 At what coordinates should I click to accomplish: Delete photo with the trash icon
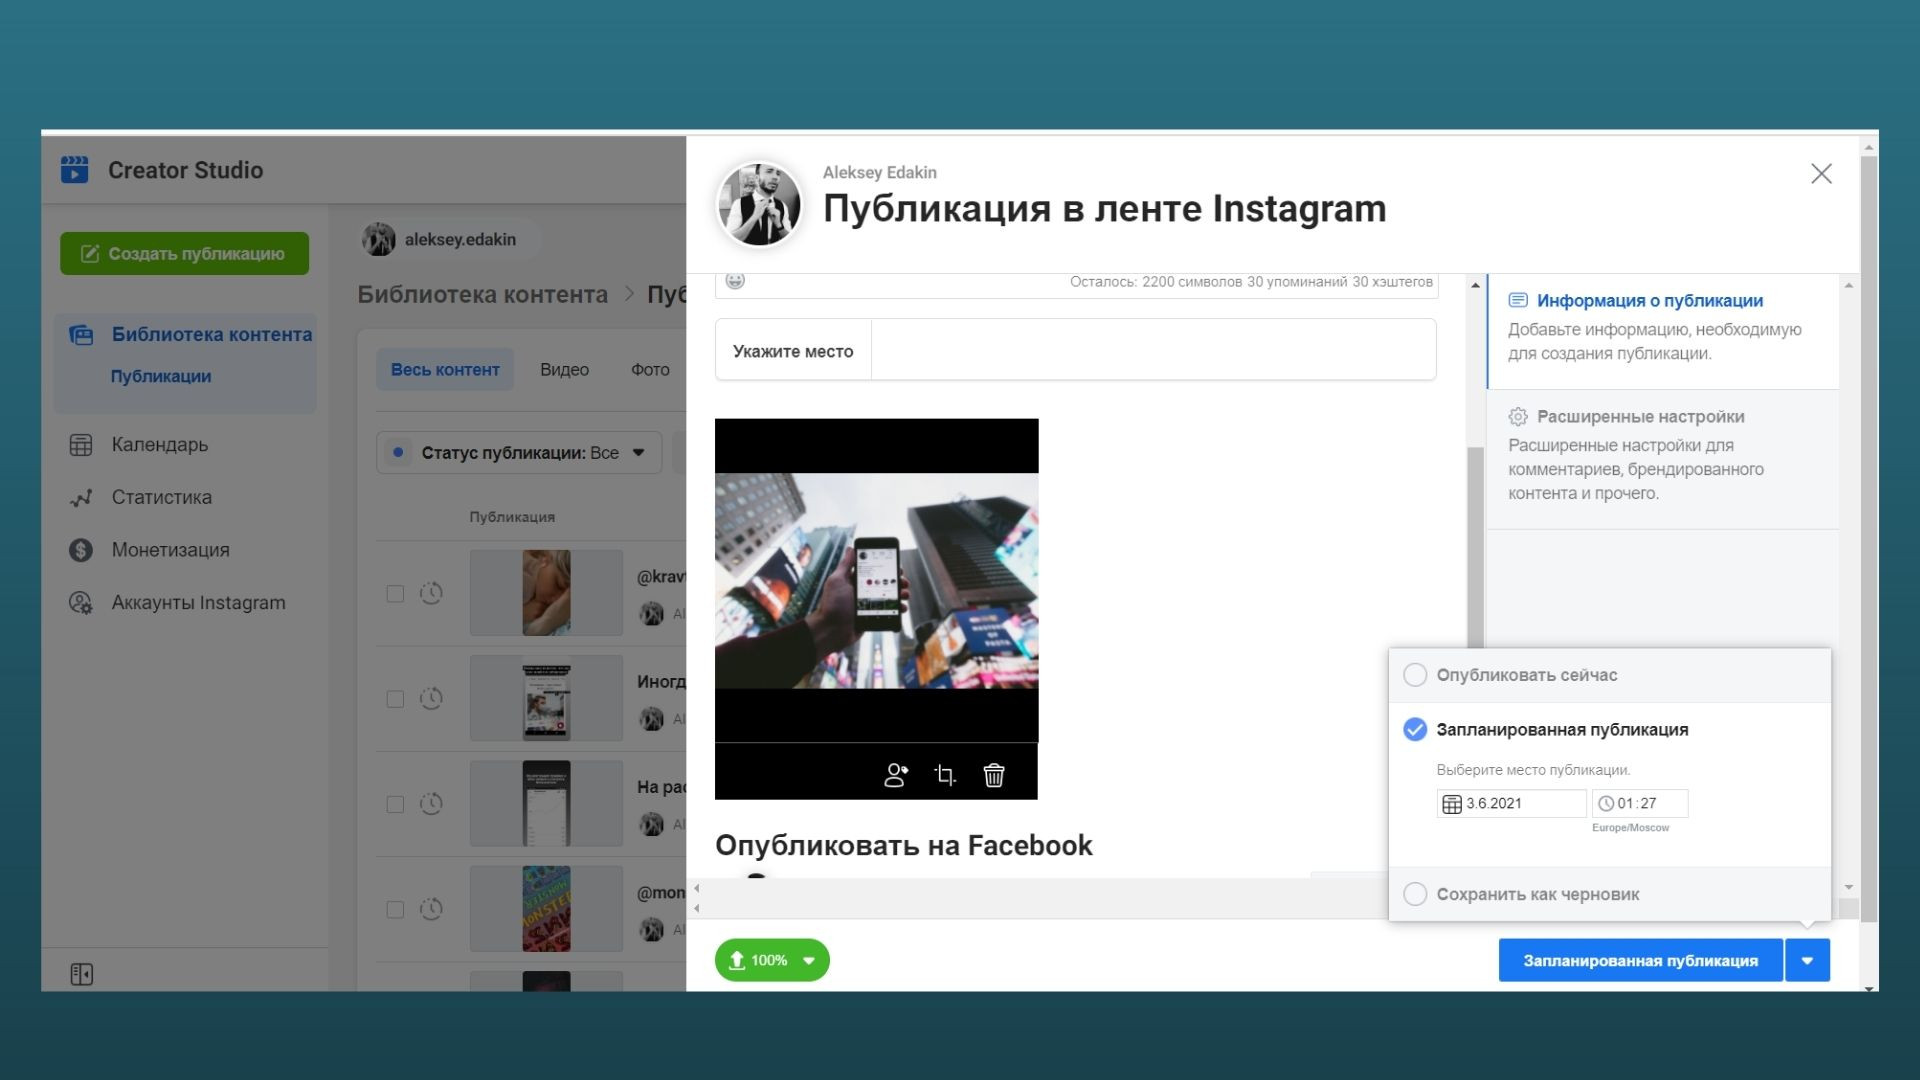click(994, 775)
